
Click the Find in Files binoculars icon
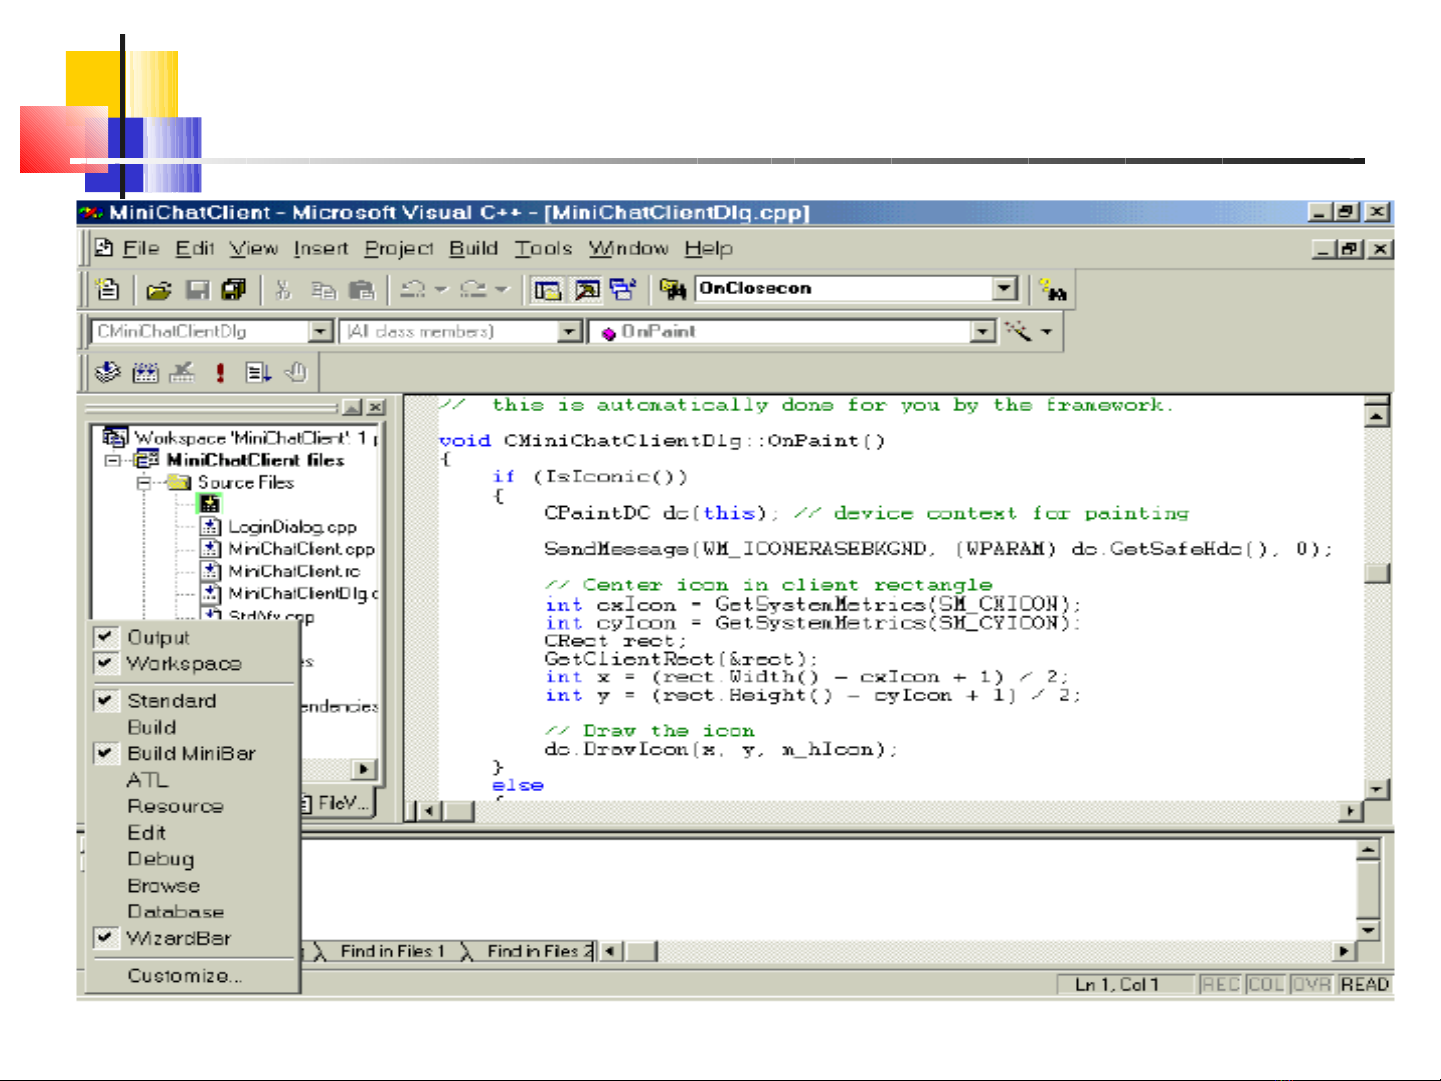672,289
